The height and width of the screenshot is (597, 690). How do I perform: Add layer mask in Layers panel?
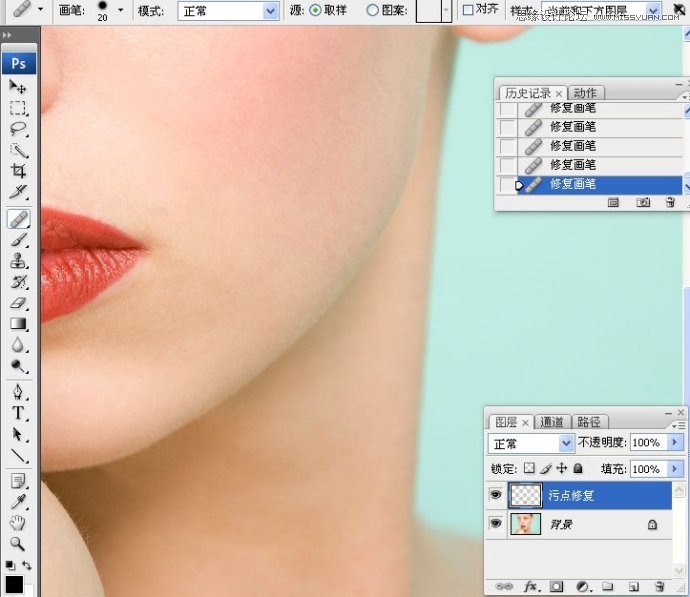(x=556, y=586)
